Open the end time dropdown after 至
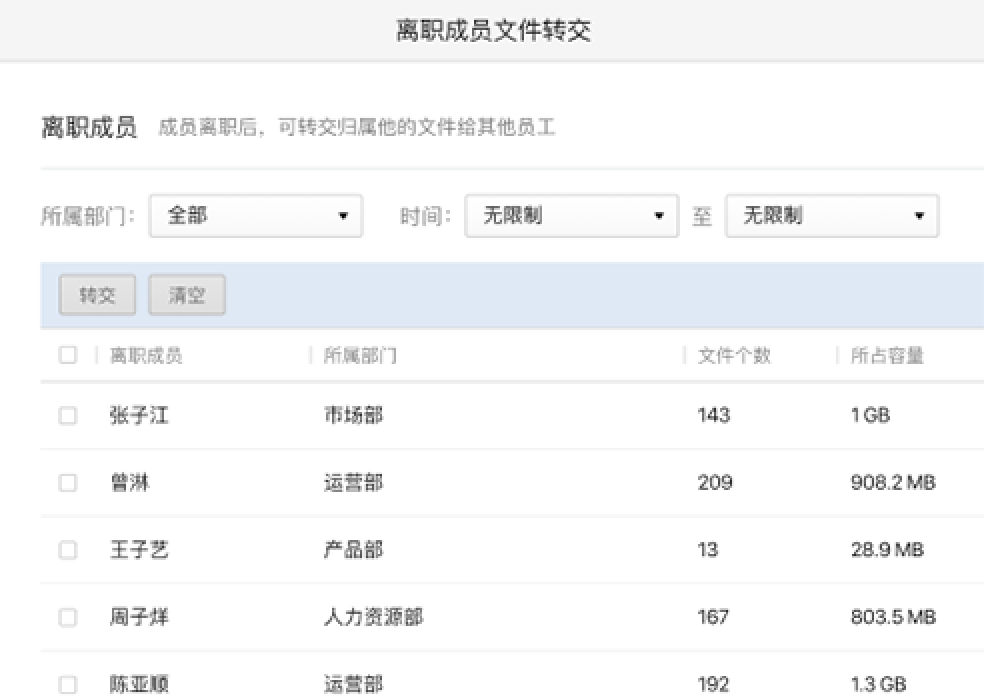 click(831, 216)
